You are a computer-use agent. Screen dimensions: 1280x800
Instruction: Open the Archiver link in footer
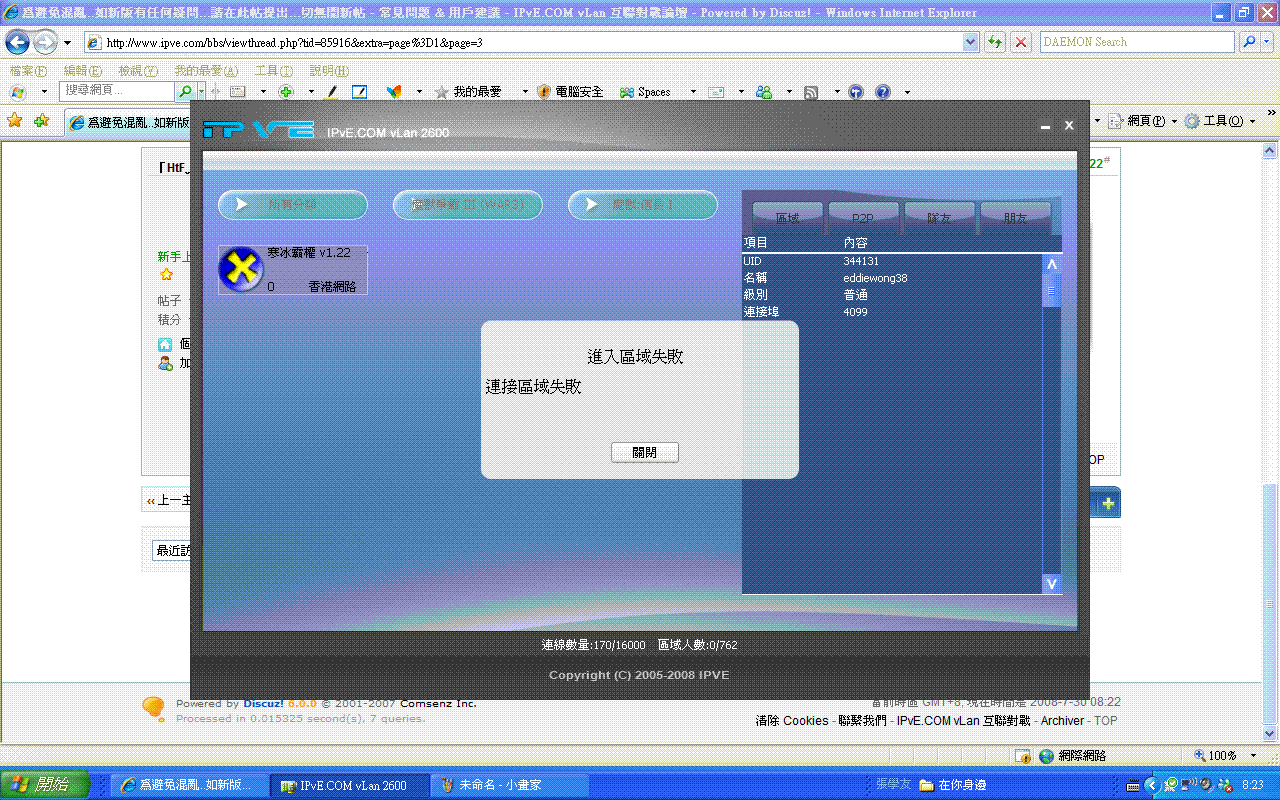tap(1062, 721)
